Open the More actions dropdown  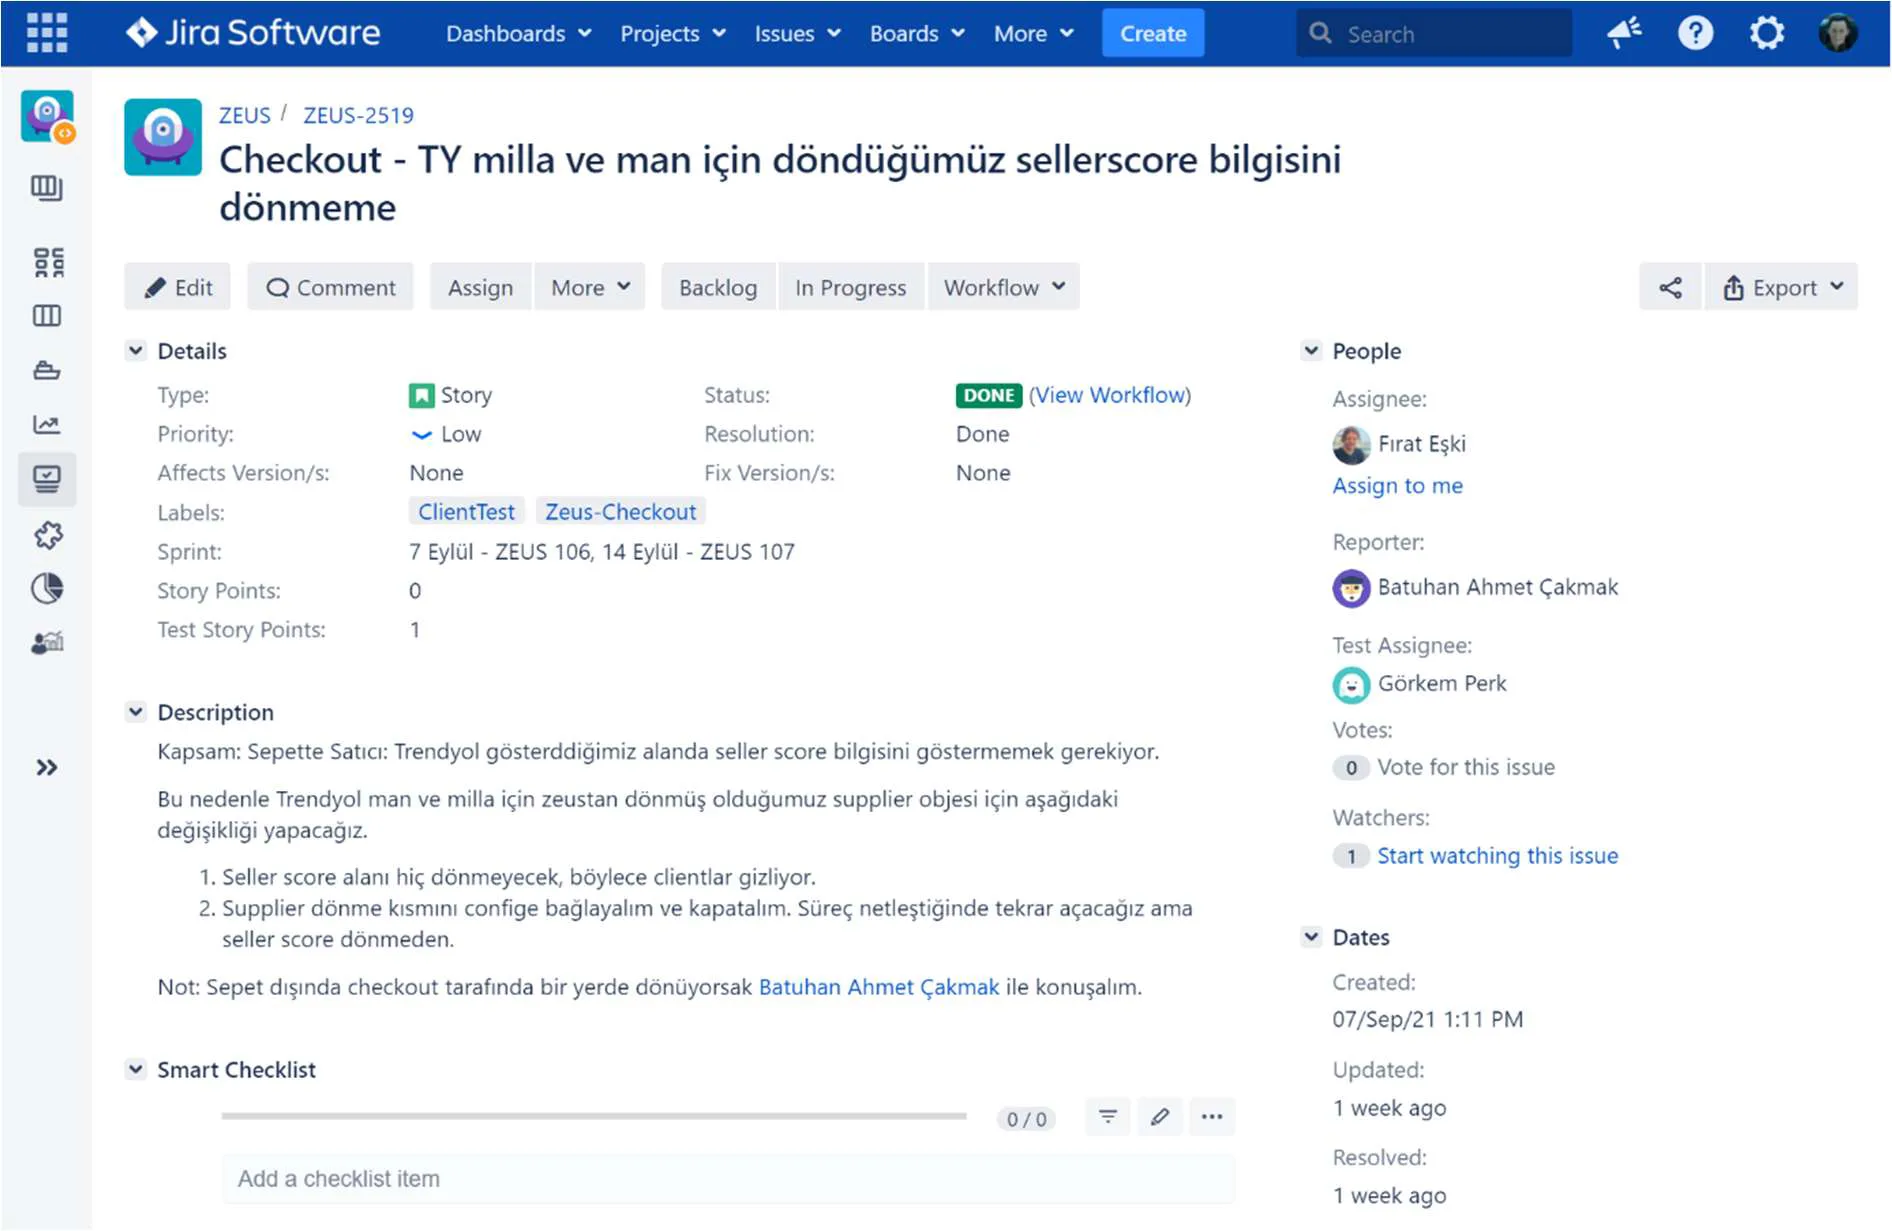pyautogui.click(x=590, y=288)
